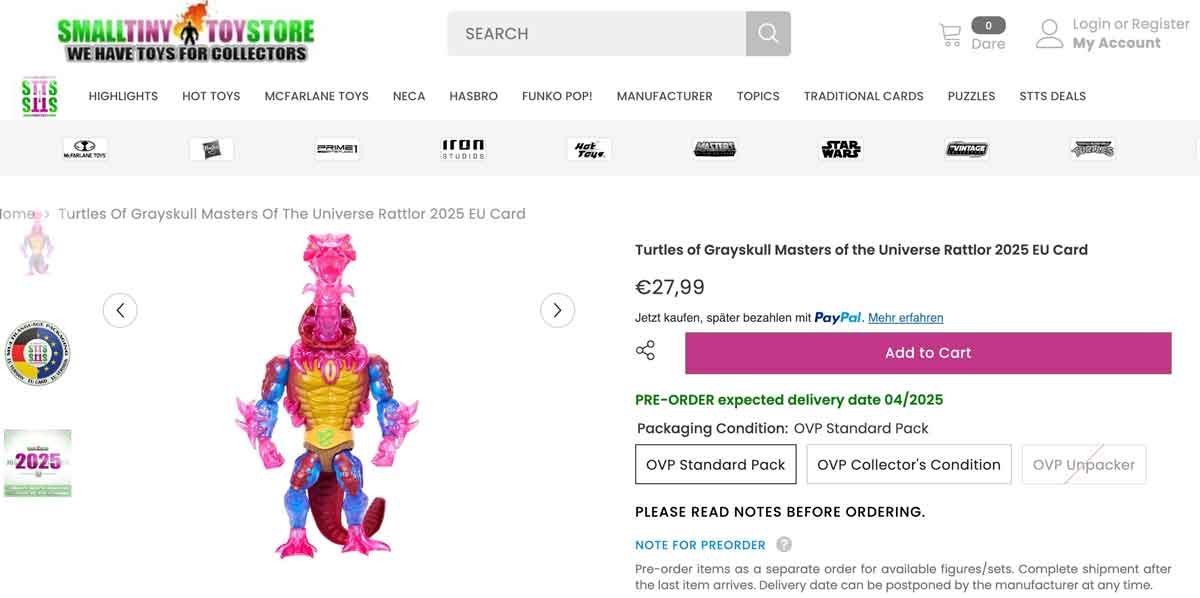Open the Masters of the Universe brand page
Image resolution: width=1200 pixels, height=598 pixels.
coord(714,148)
